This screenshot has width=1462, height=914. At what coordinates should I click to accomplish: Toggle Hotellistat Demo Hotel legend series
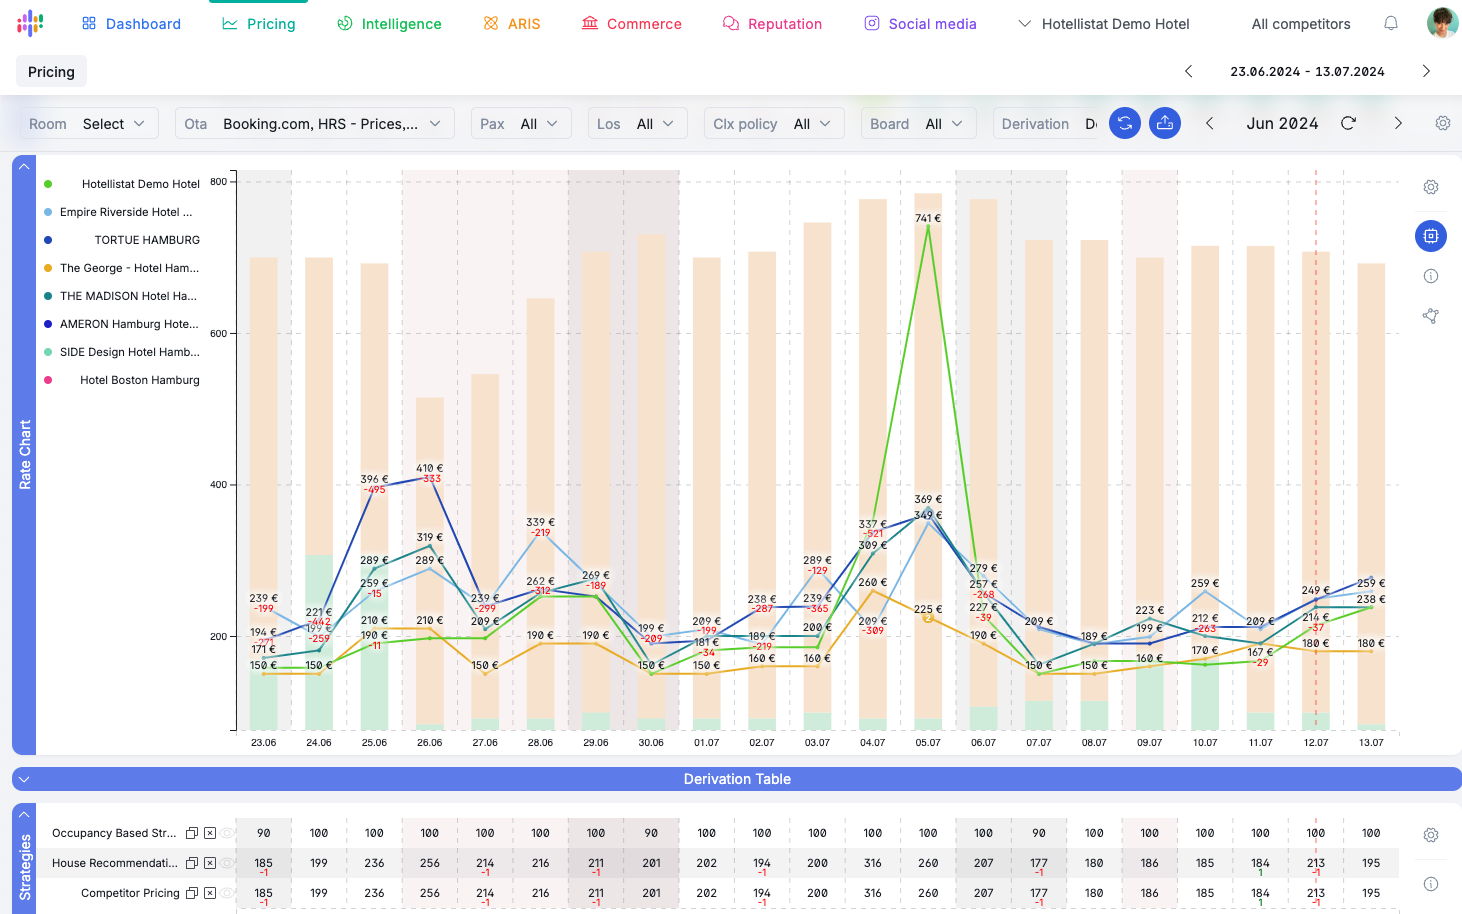coord(48,184)
